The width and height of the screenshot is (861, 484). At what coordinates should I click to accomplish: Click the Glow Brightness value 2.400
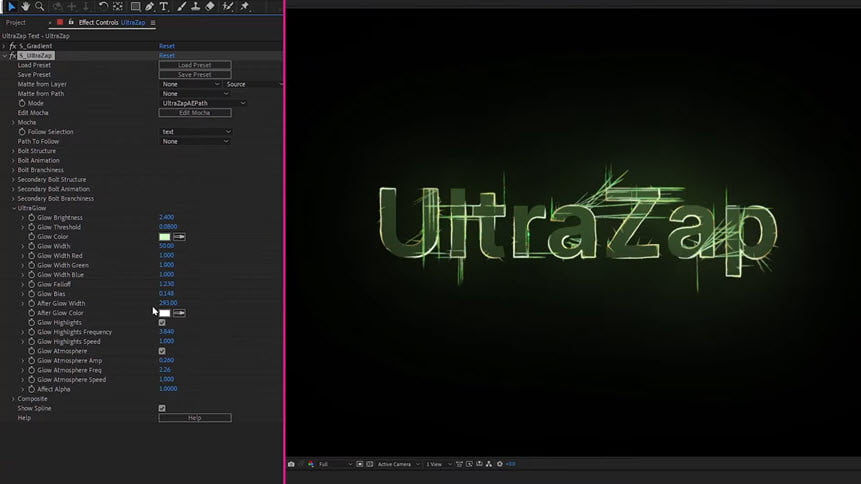pos(166,218)
